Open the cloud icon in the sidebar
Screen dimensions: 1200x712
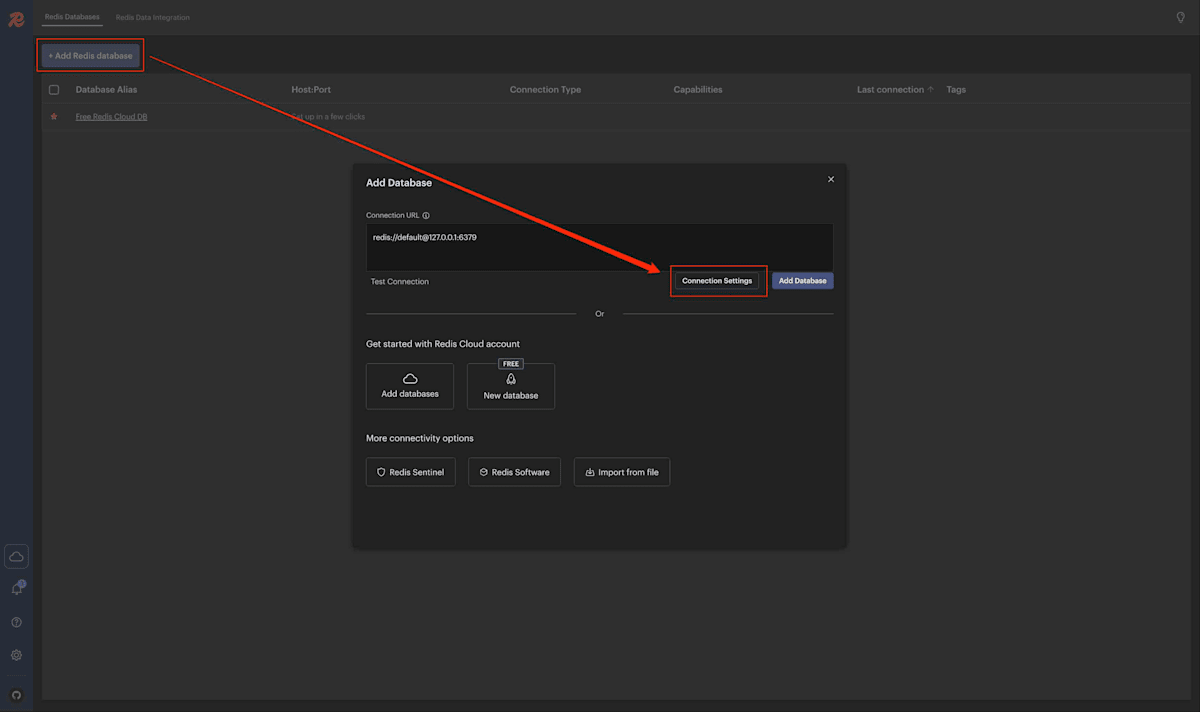click(x=16, y=557)
